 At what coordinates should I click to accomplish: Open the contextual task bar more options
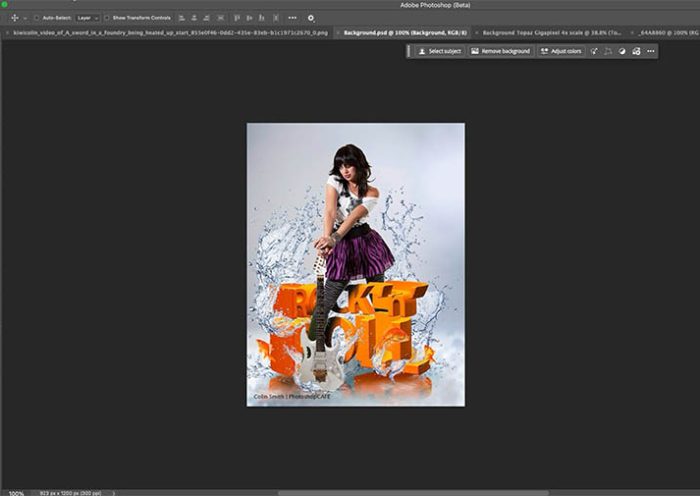[x=650, y=51]
